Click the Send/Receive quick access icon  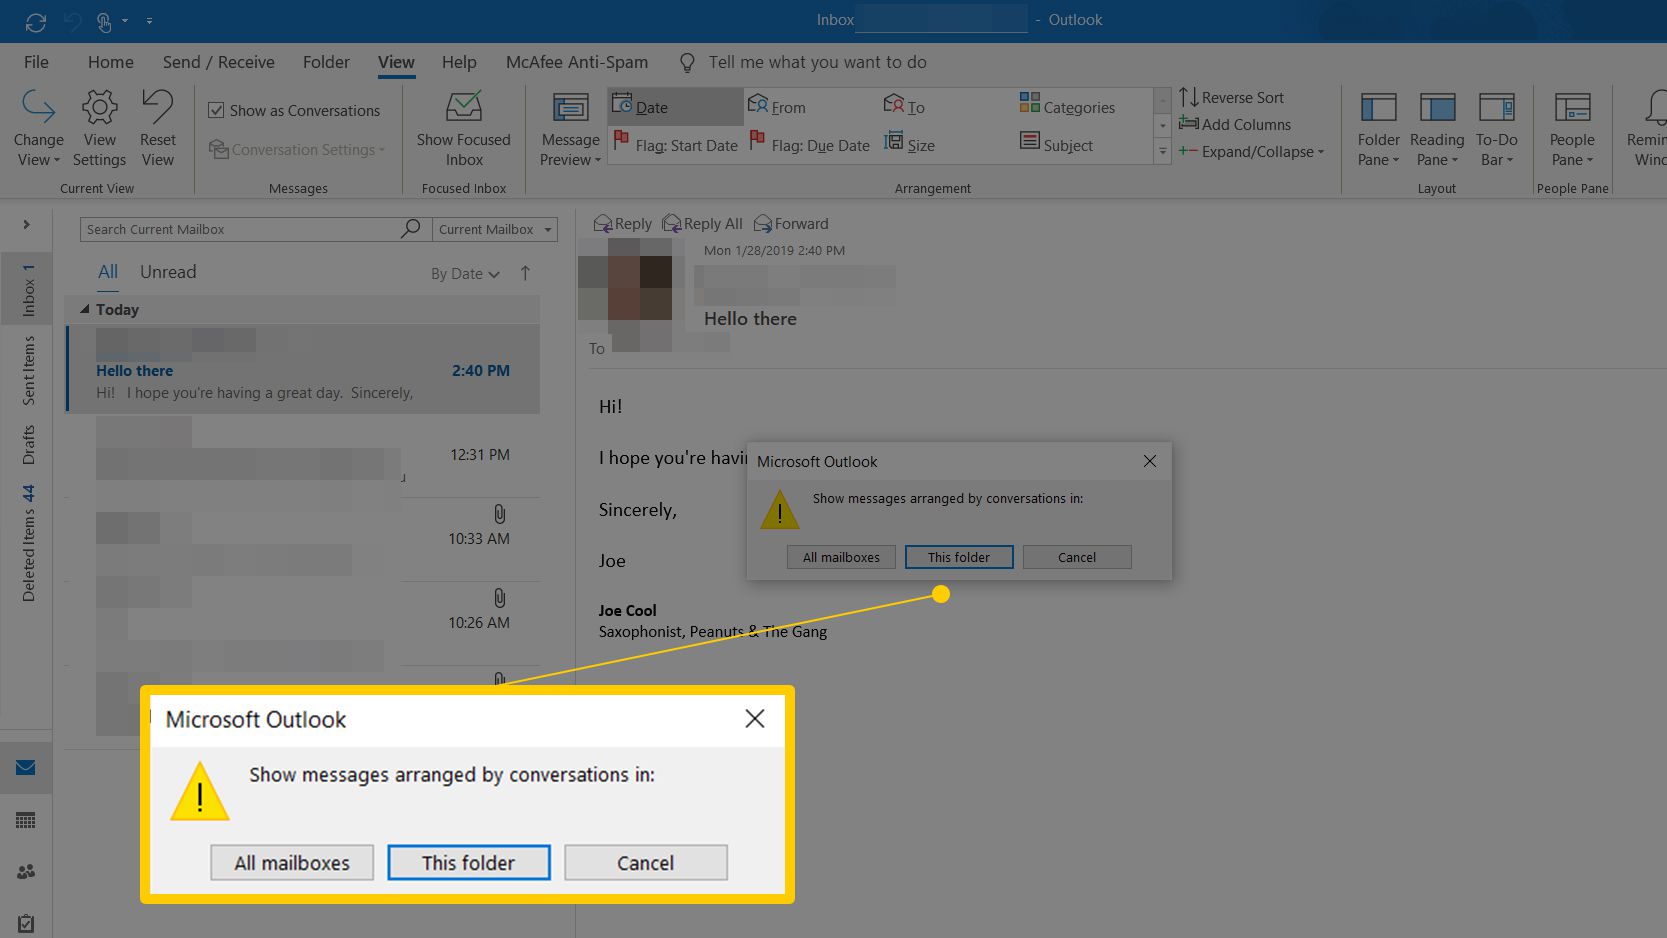click(x=36, y=21)
